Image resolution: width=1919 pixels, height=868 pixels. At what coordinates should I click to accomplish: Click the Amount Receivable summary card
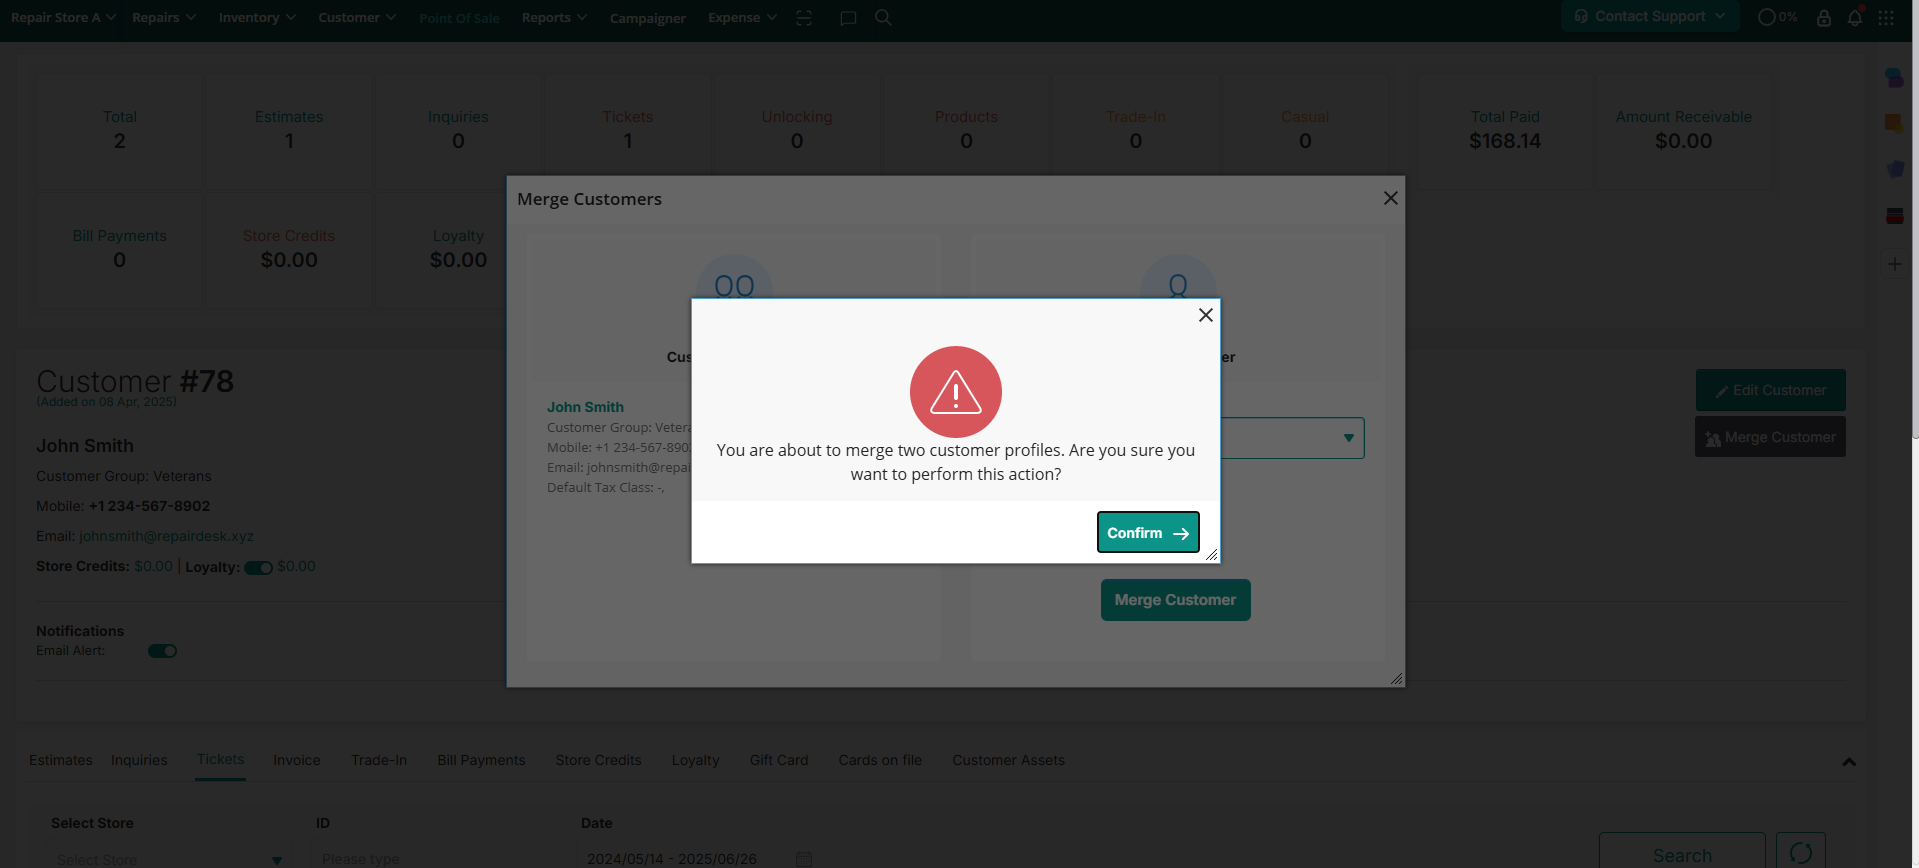pos(1683,130)
